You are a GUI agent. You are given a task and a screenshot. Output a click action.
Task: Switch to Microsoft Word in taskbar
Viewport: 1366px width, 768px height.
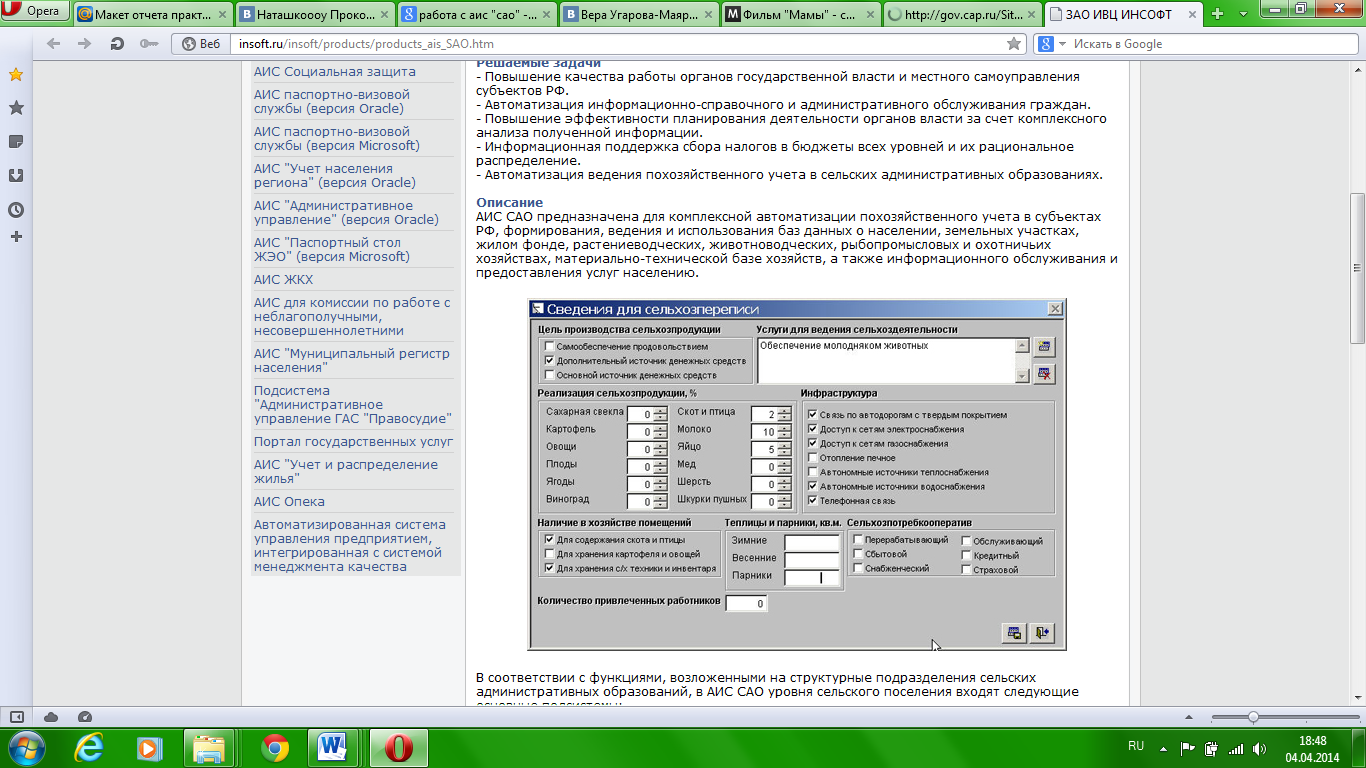point(332,747)
